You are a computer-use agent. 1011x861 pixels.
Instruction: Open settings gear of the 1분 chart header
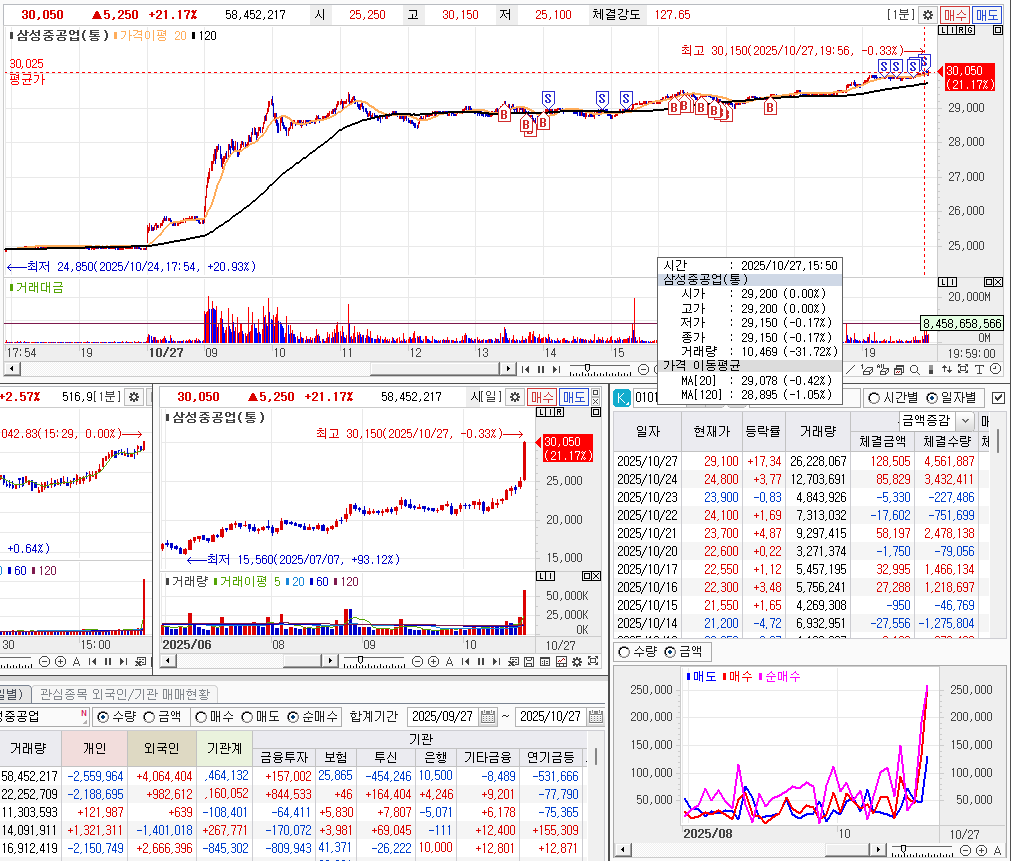(x=927, y=14)
